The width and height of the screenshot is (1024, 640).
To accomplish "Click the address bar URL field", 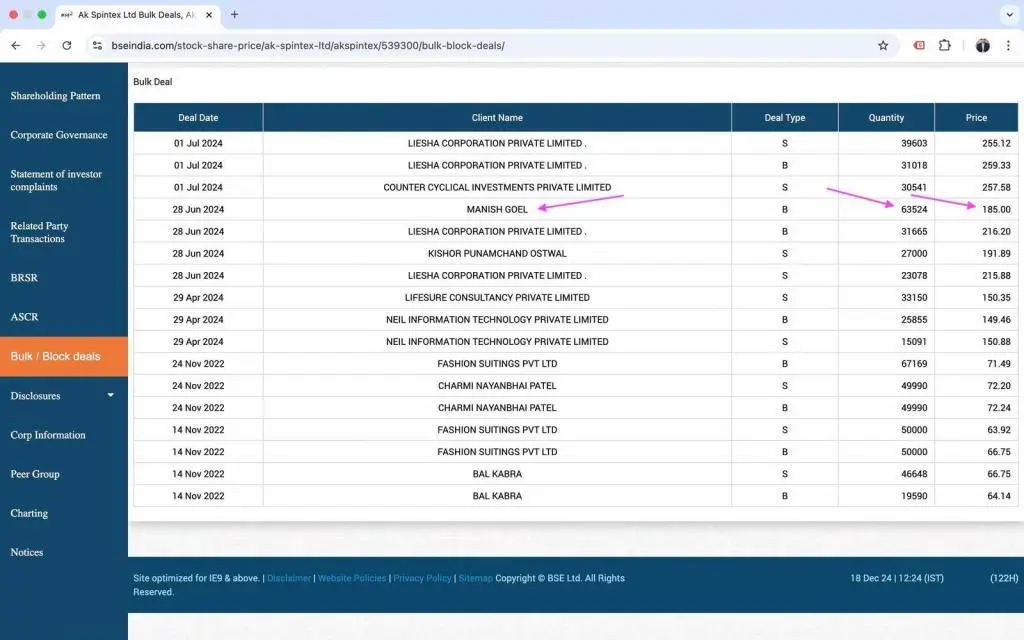I will tap(480, 45).
